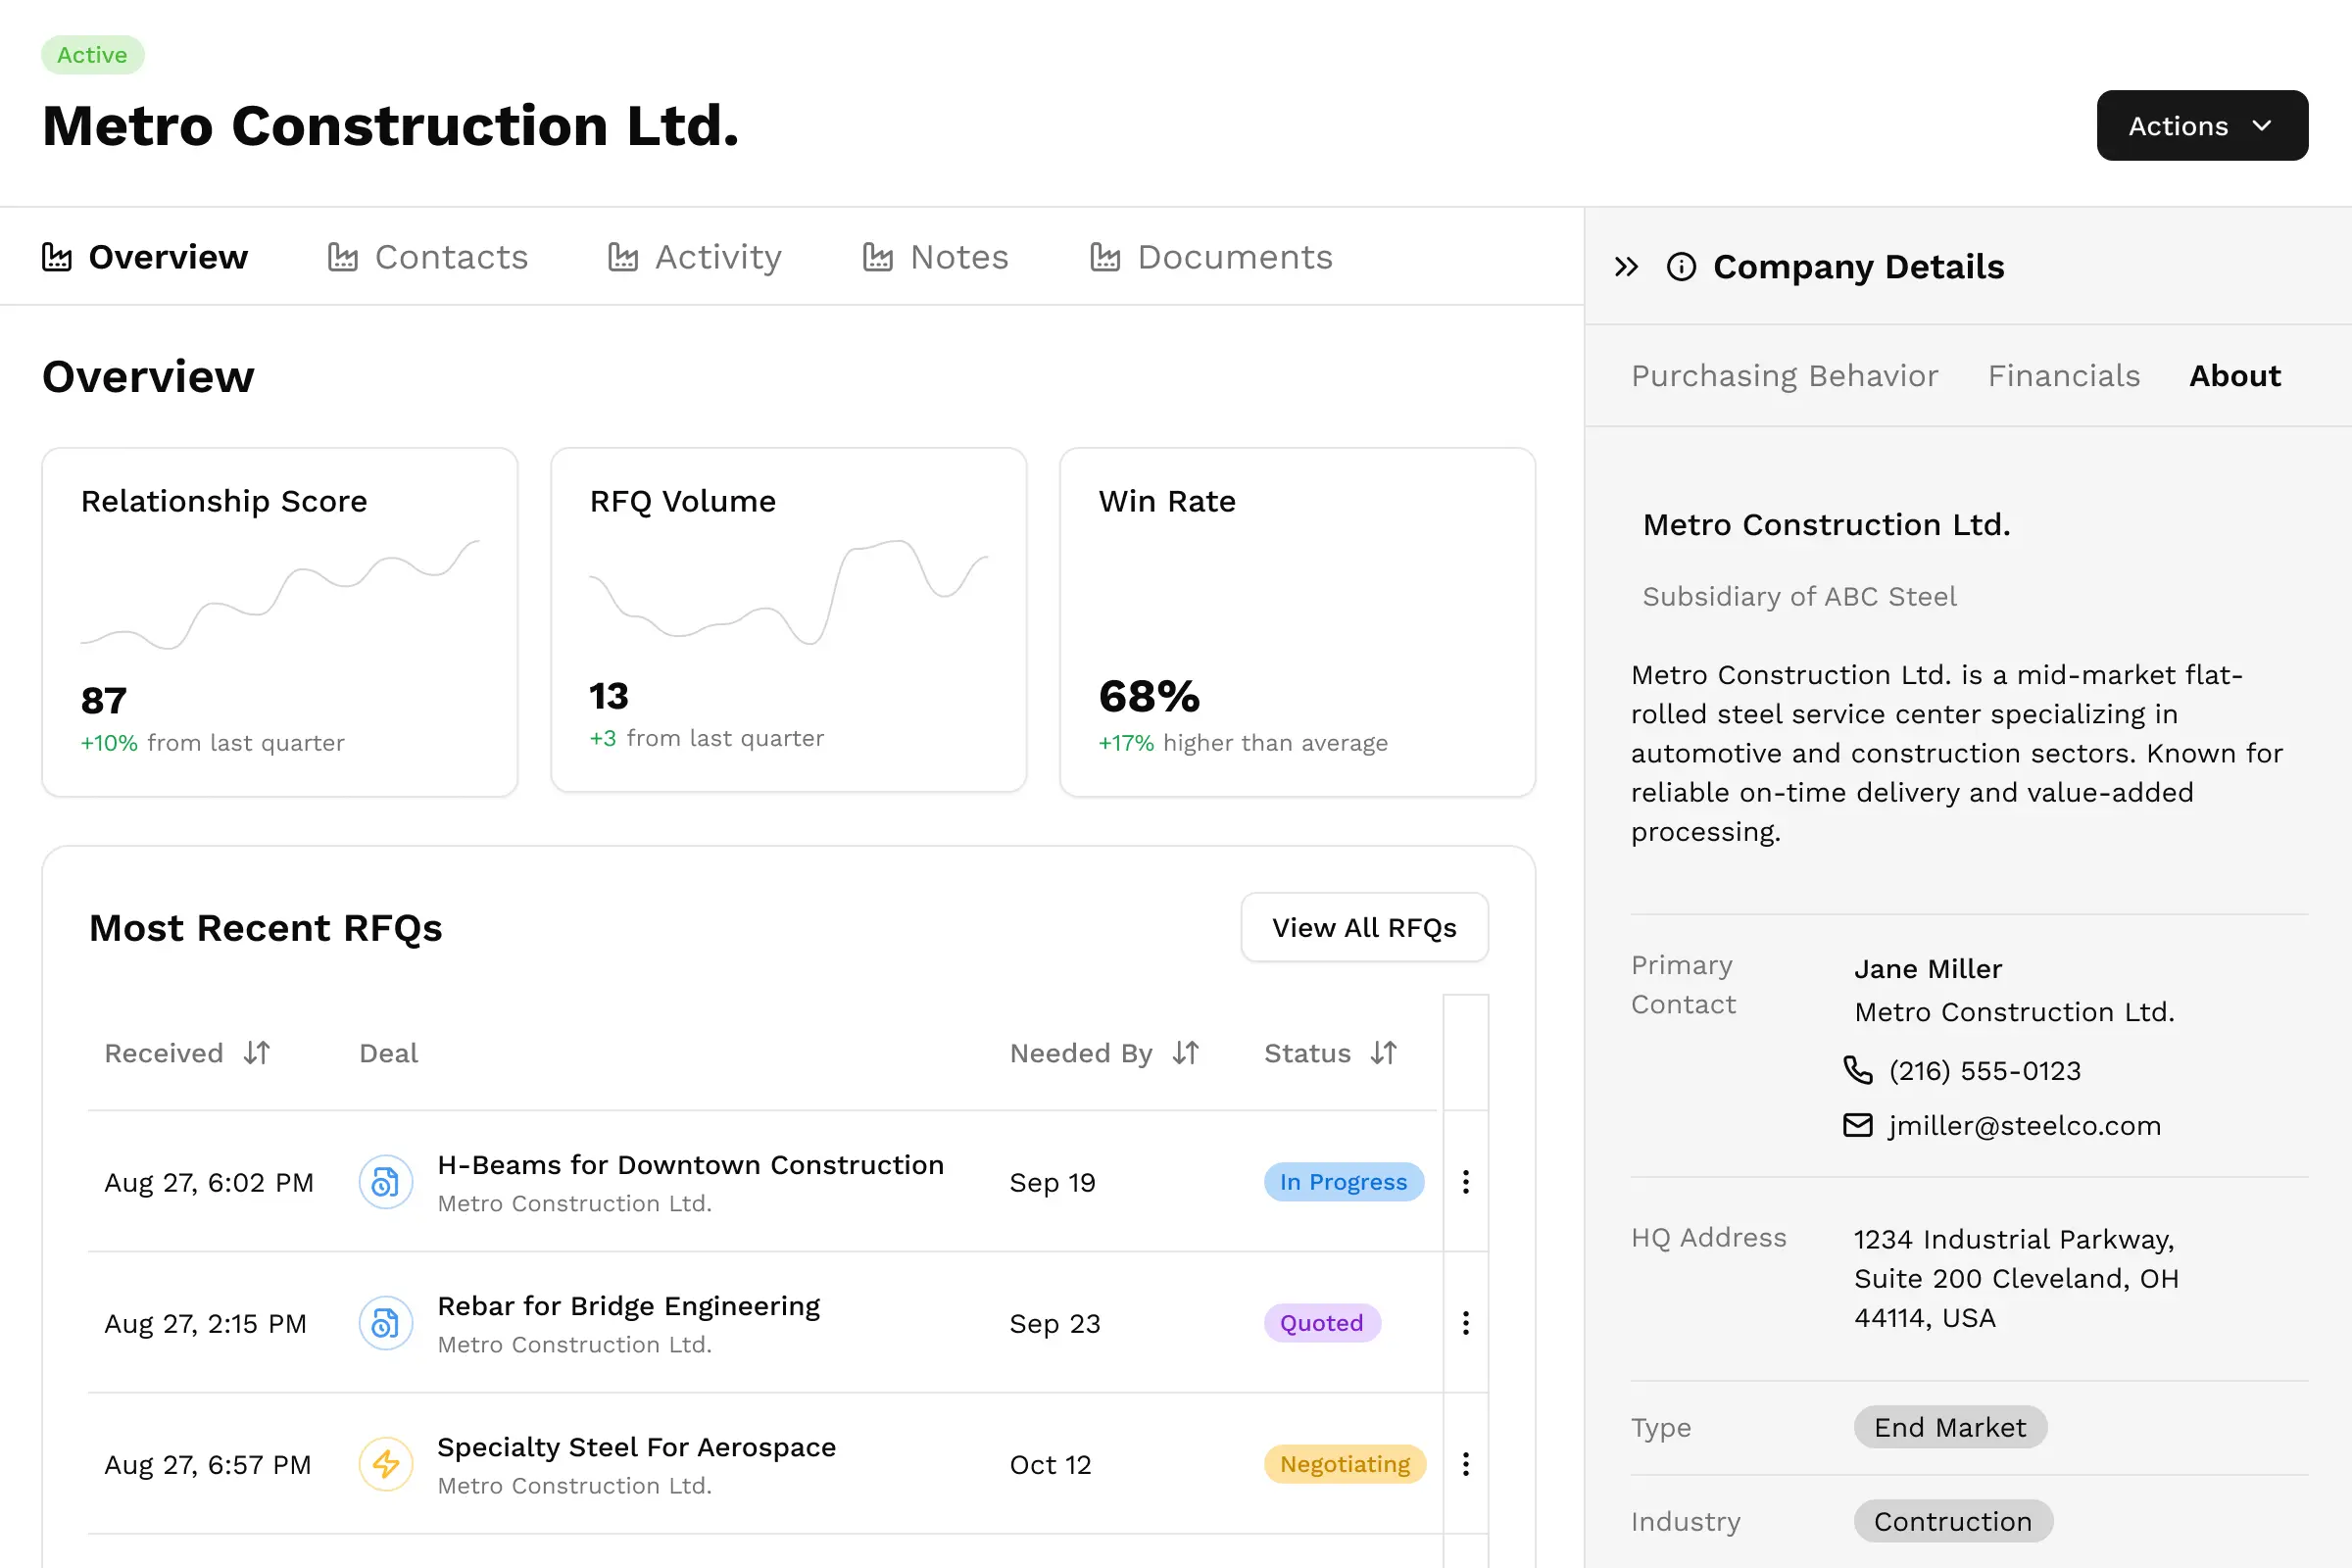Click the jmiller@steelco.com email link
Viewport: 2352px width, 1568px height.
point(2024,1126)
